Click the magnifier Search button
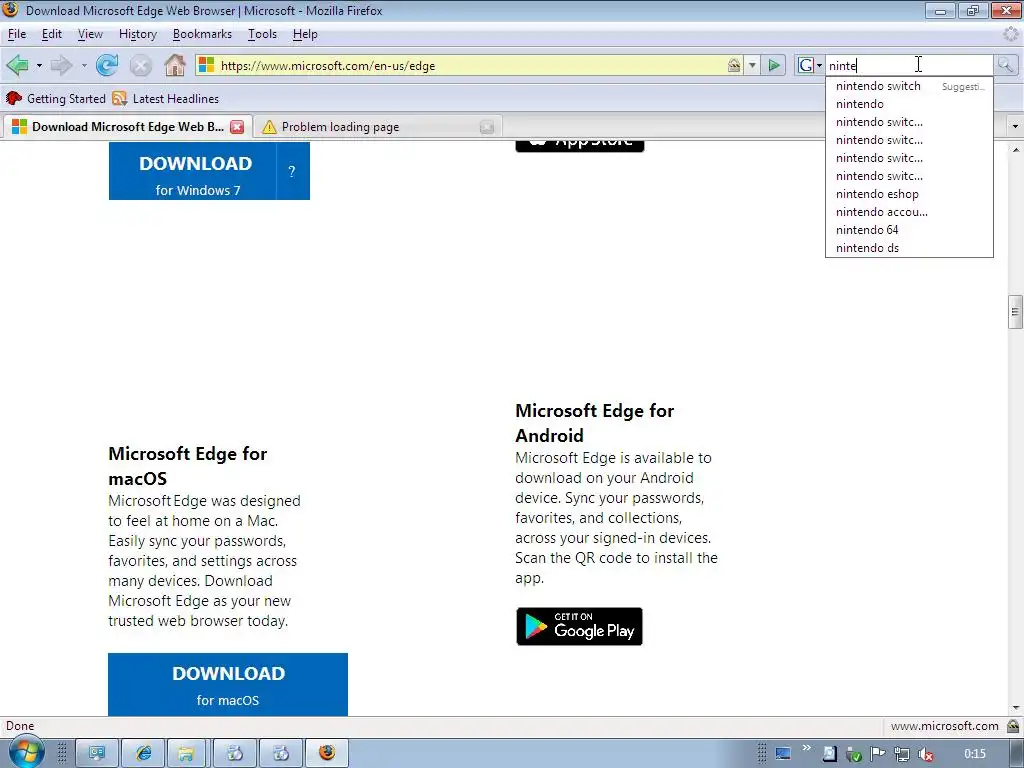Viewport: 1024px width, 768px height. [1005, 65]
